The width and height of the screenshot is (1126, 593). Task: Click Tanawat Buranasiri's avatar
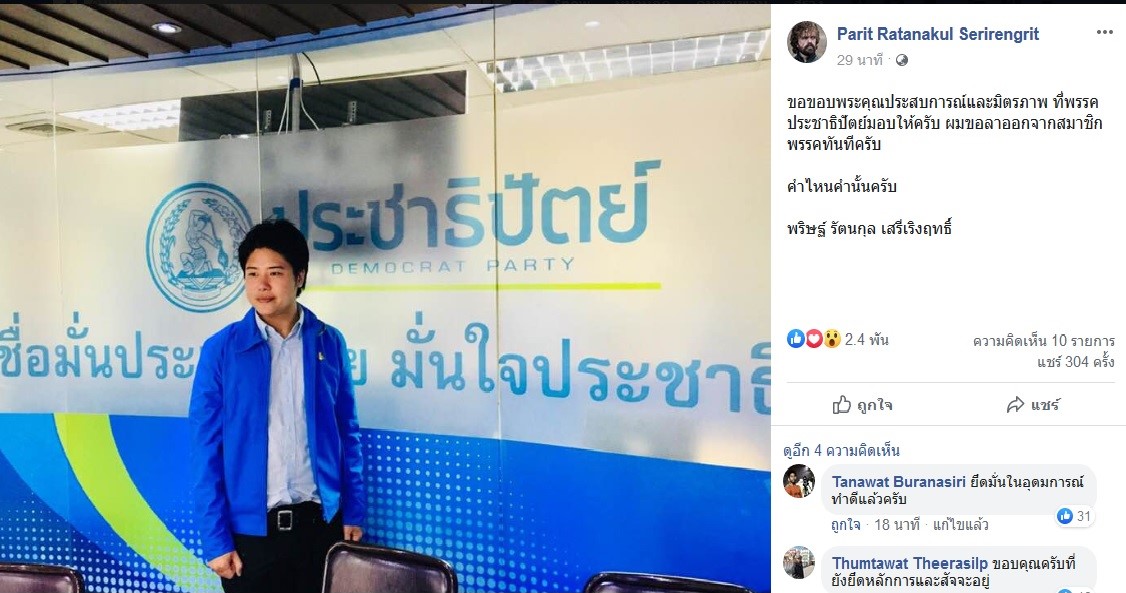click(799, 481)
